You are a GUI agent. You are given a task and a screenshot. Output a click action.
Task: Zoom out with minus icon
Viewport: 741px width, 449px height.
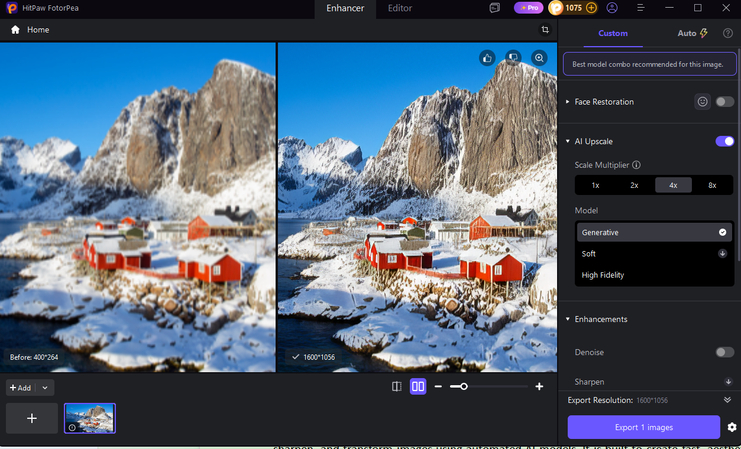[438, 387]
